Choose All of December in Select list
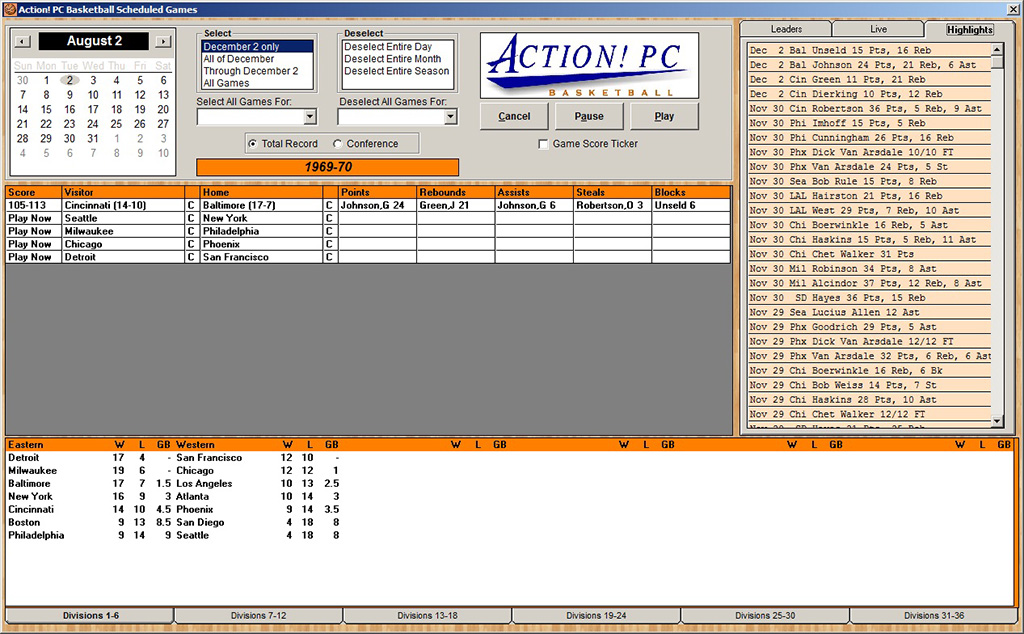This screenshot has height=634, width=1024. (238, 59)
